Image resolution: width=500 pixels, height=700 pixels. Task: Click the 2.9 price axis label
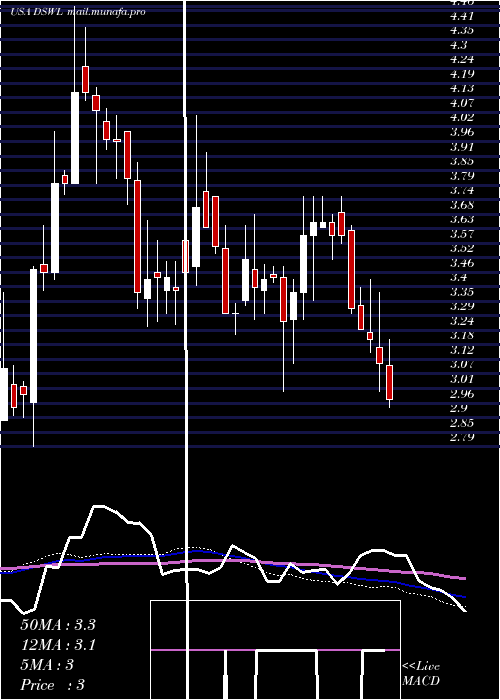(459, 408)
